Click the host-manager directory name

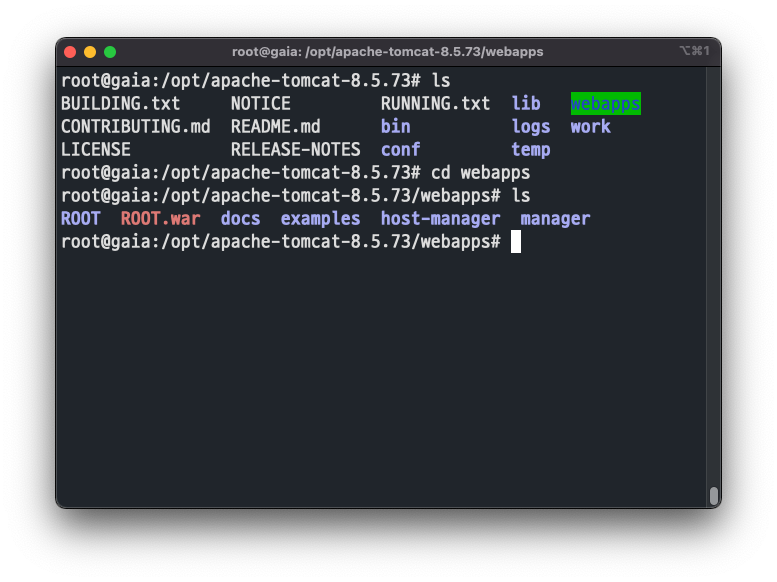[441, 219]
